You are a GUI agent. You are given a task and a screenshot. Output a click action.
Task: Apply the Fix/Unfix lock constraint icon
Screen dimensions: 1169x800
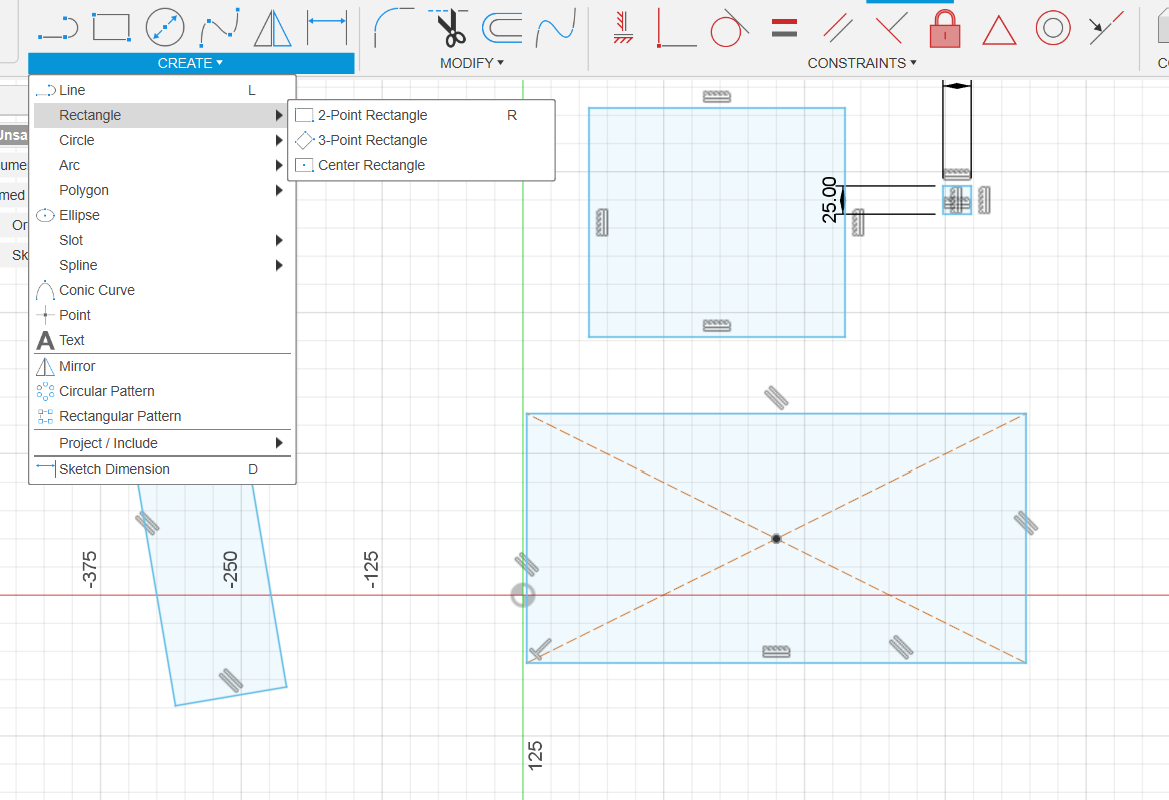945,28
